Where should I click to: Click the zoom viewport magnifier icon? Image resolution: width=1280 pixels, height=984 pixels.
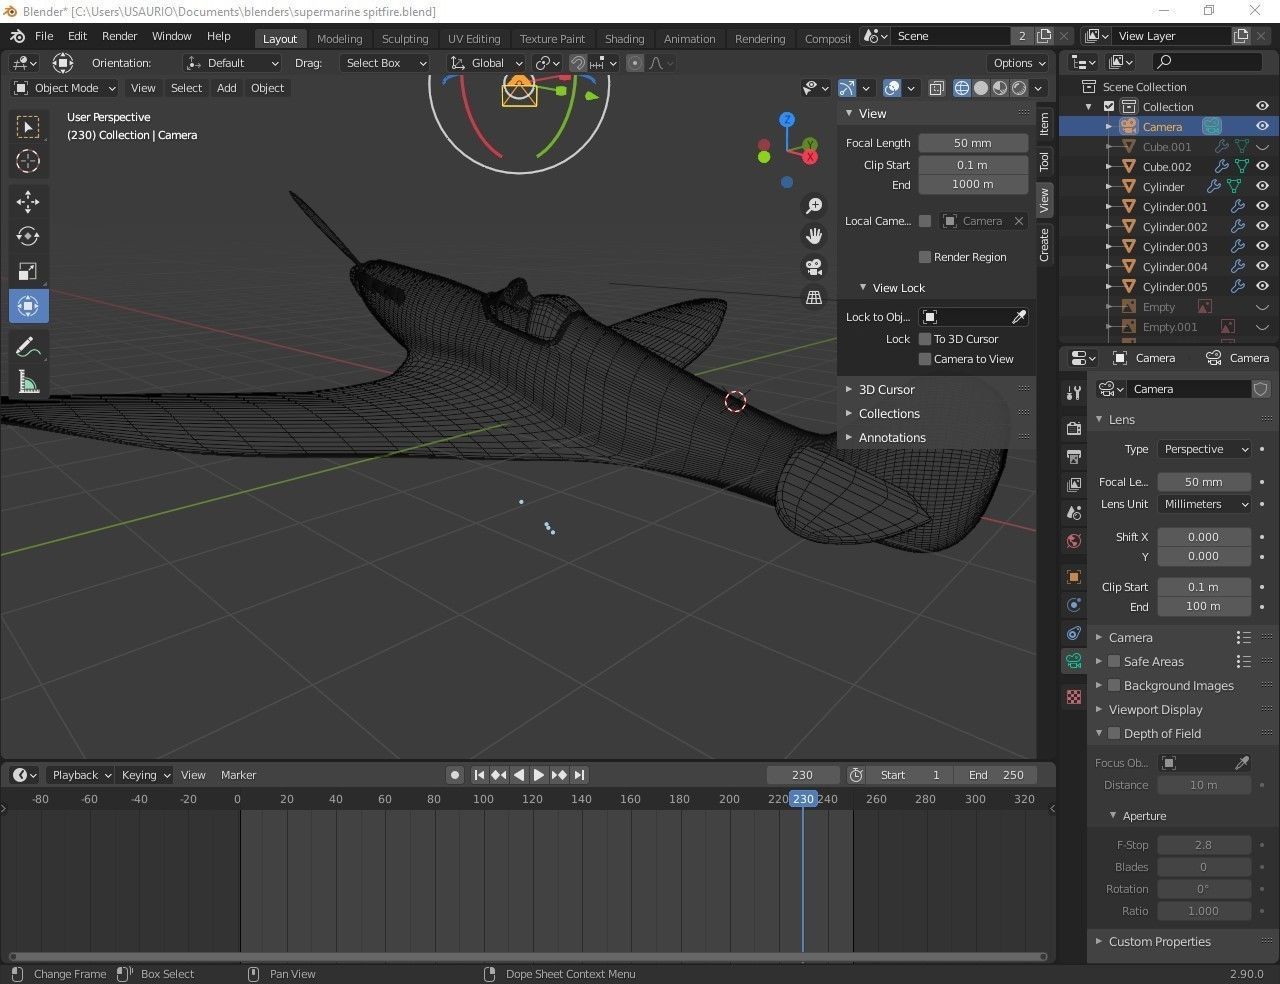(814, 206)
